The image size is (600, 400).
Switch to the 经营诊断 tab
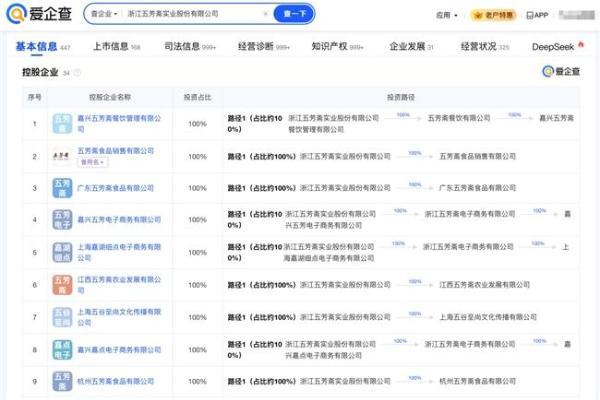pos(264,47)
